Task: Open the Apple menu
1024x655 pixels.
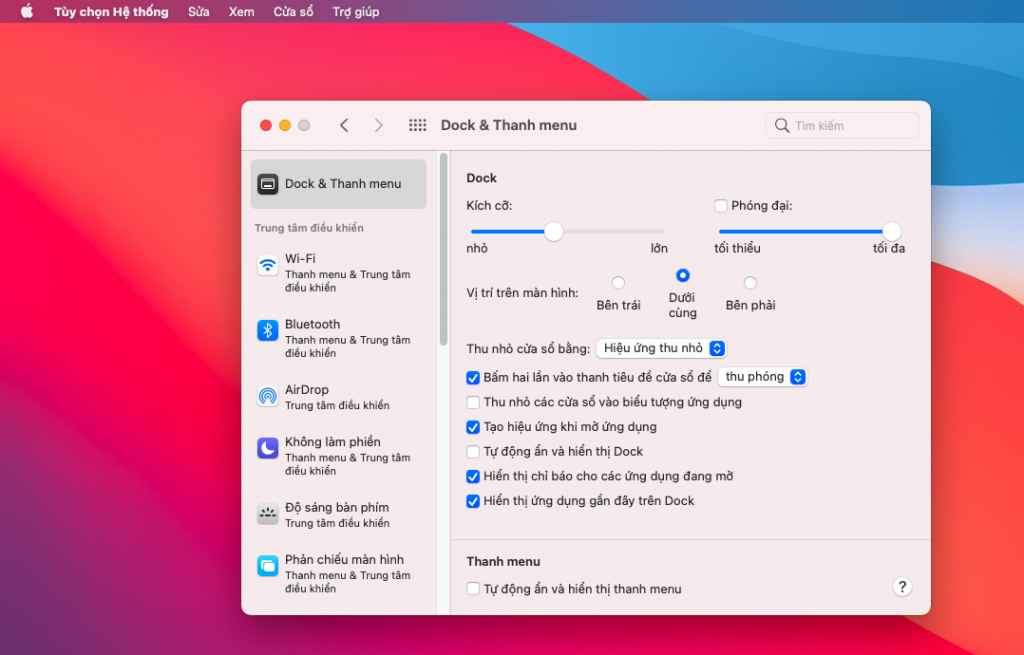Action: click(27, 11)
